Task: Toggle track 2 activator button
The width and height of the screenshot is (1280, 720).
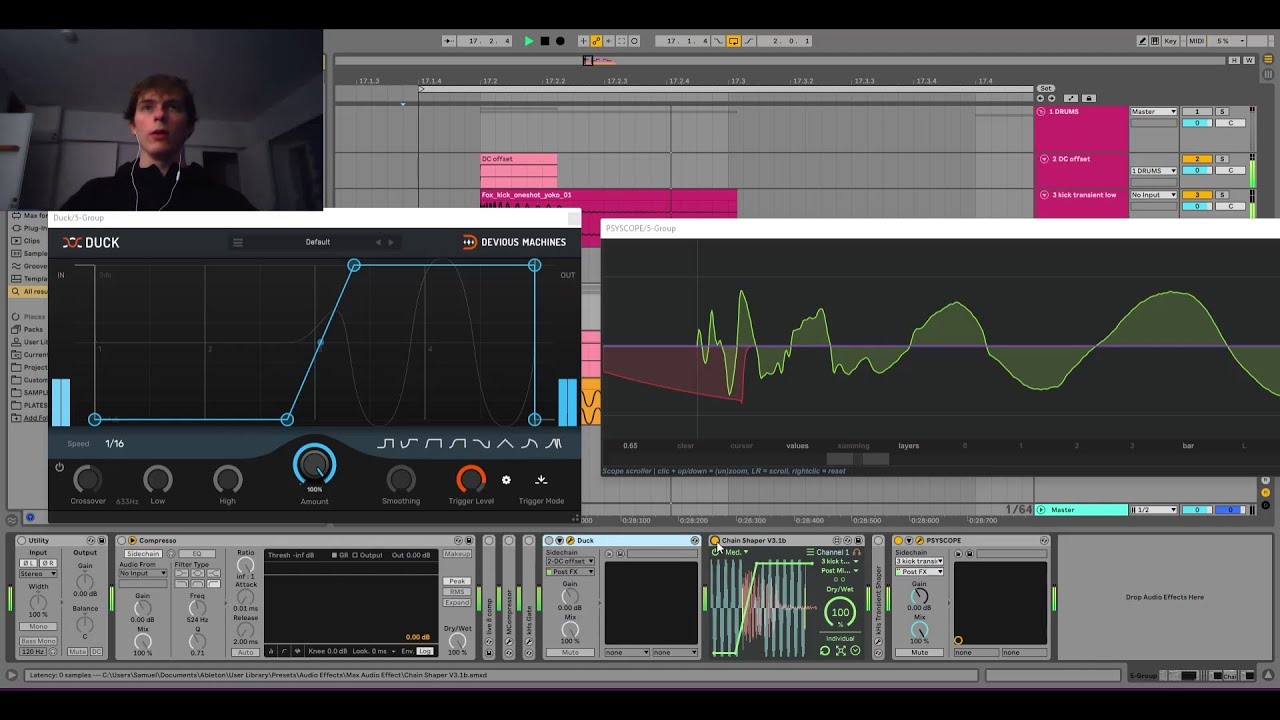Action: [x=1197, y=159]
